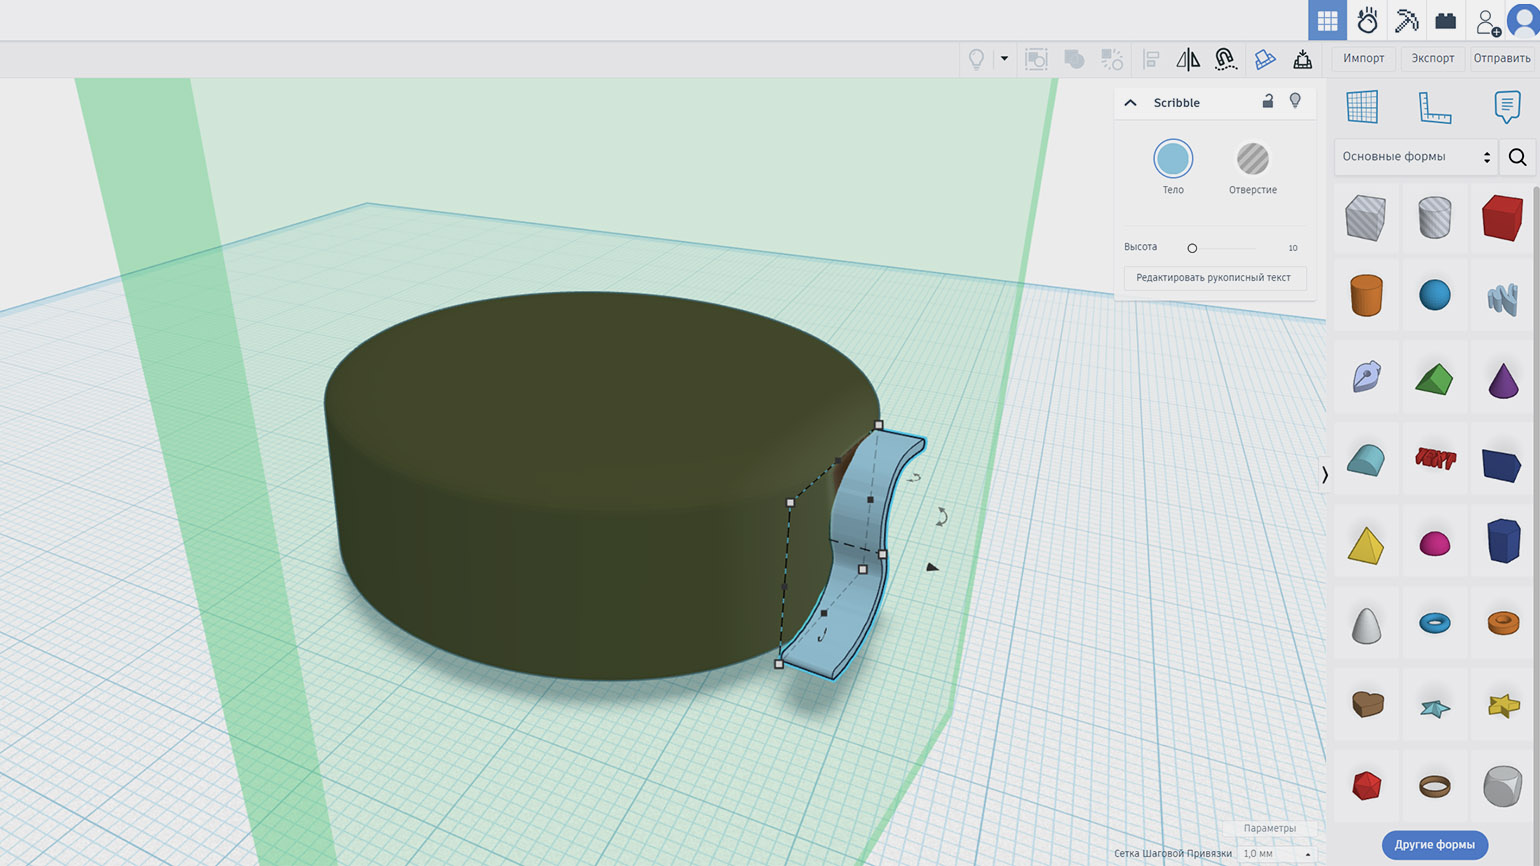The width and height of the screenshot is (1540, 866).
Task: Open the Основные формы shape category dropdown
Action: (1415, 157)
